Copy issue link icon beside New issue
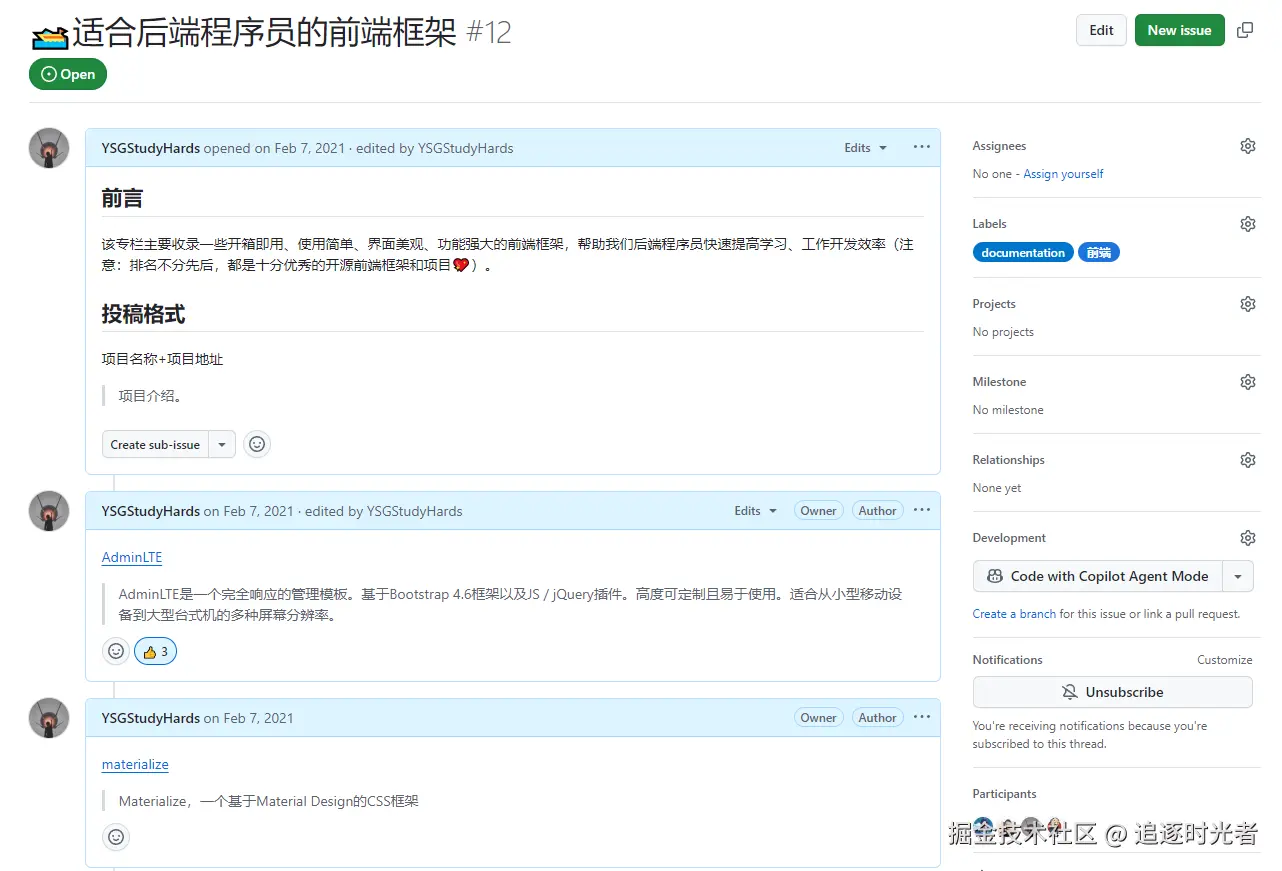Image resolution: width=1282 pixels, height=871 pixels. click(1245, 30)
